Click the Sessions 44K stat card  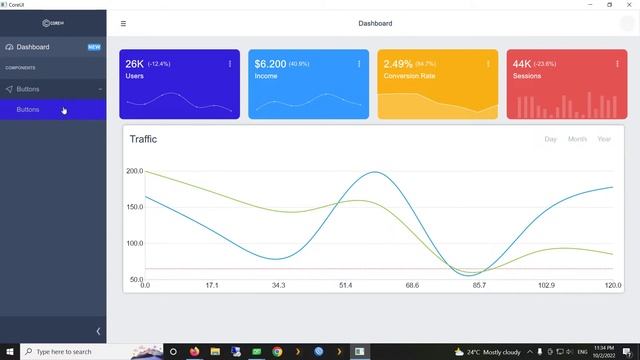click(567, 84)
